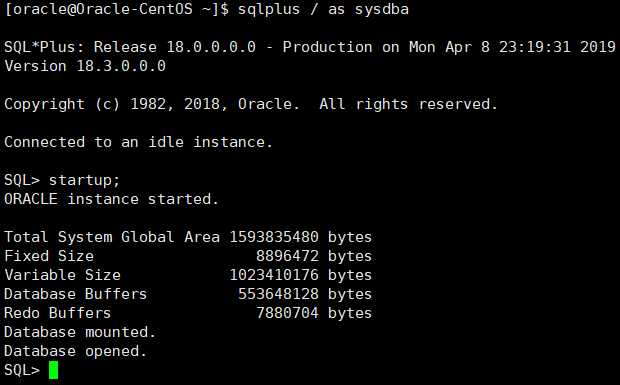Click the 'Database opened.' message
The width and height of the screenshot is (620, 385).
76,351
